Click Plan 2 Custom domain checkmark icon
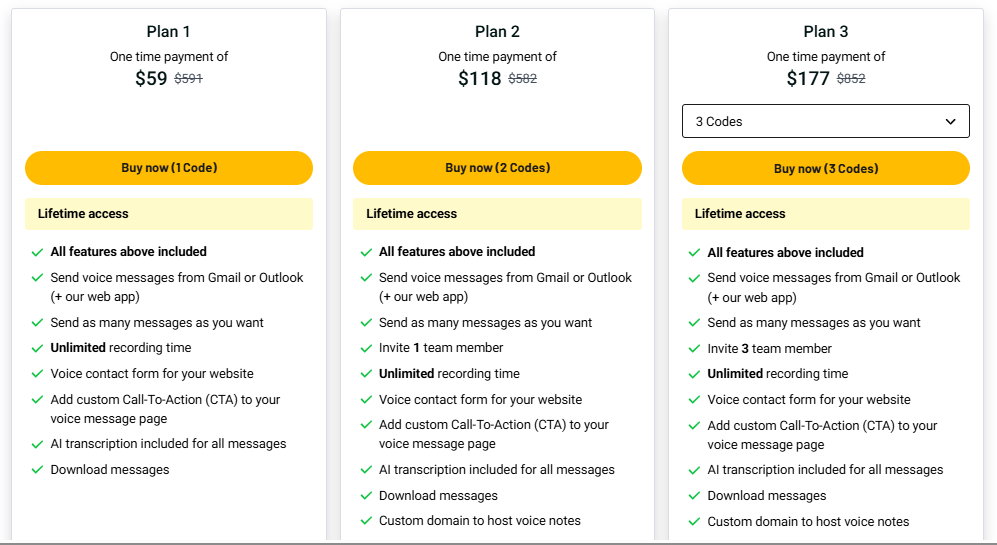 365,521
